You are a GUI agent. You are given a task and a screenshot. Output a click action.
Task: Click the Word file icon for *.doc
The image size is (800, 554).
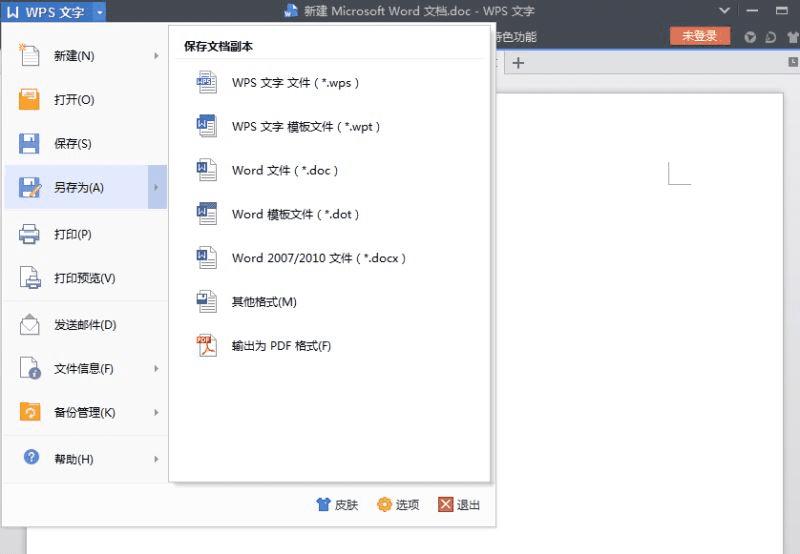[x=207, y=170]
